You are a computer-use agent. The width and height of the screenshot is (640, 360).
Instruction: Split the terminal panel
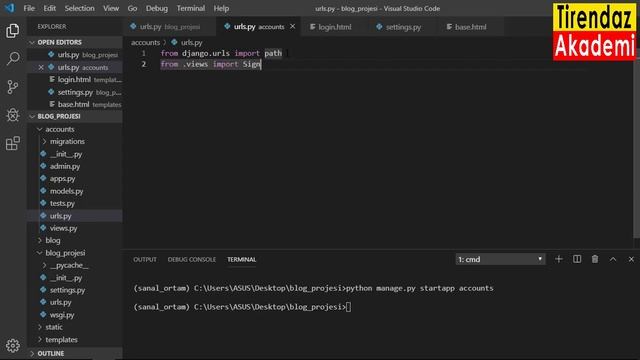(x=577, y=259)
